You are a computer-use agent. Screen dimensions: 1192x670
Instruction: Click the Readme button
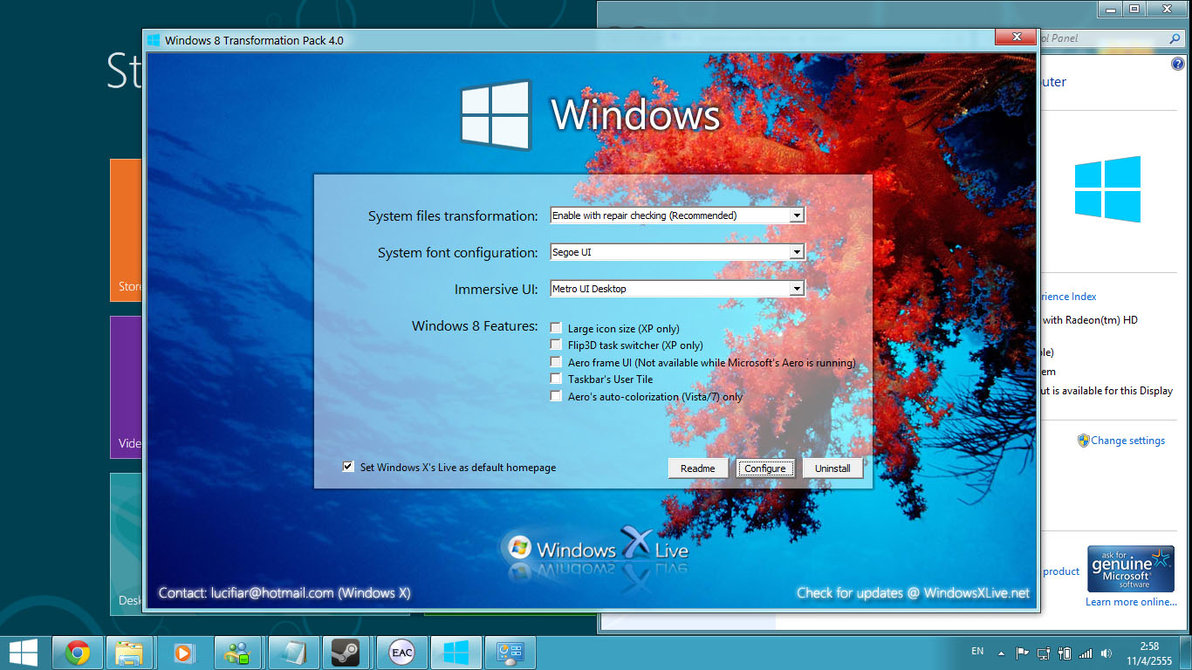point(697,468)
